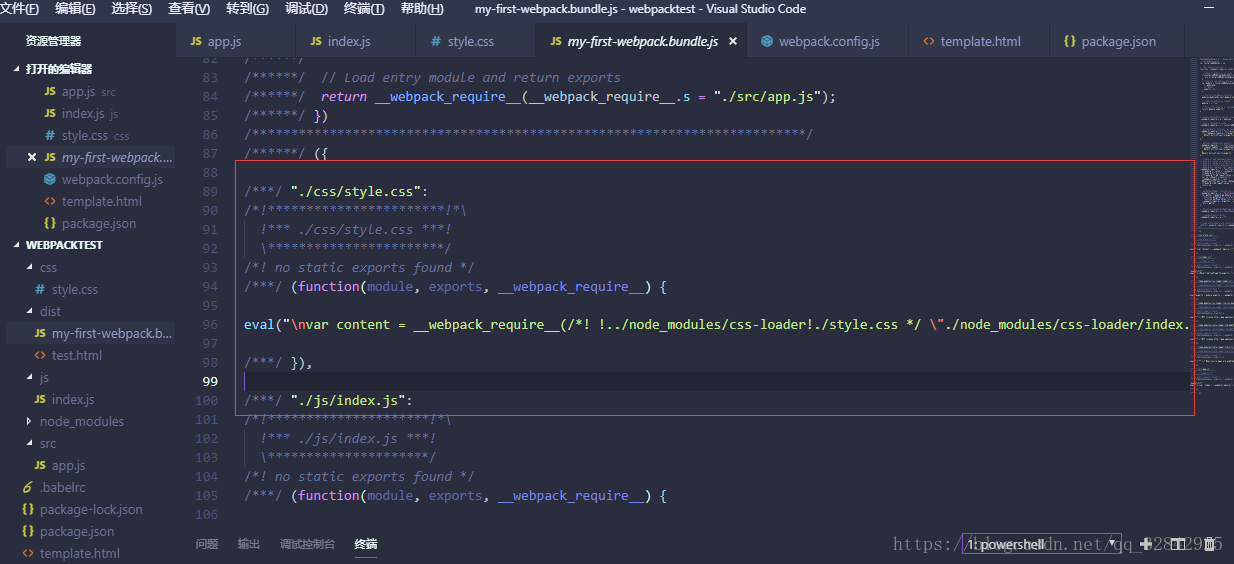Collapse the dist folder
This screenshot has width=1234, height=564.
click(x=30, y=311)
